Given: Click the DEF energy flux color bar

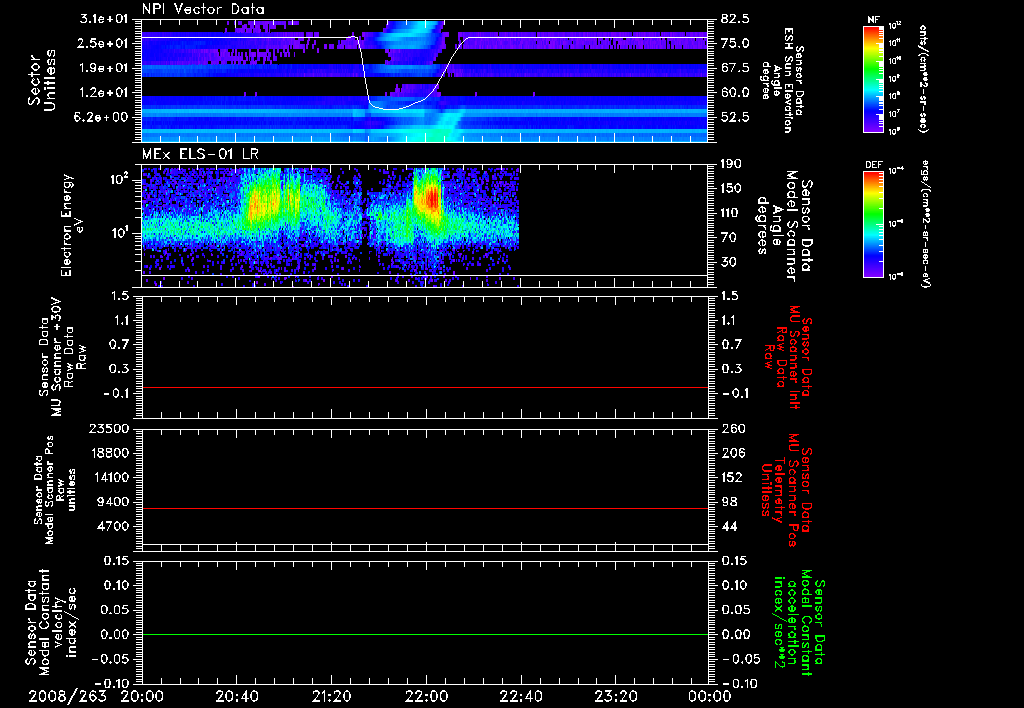Looking at the screenshot, I should pos(873,224).
